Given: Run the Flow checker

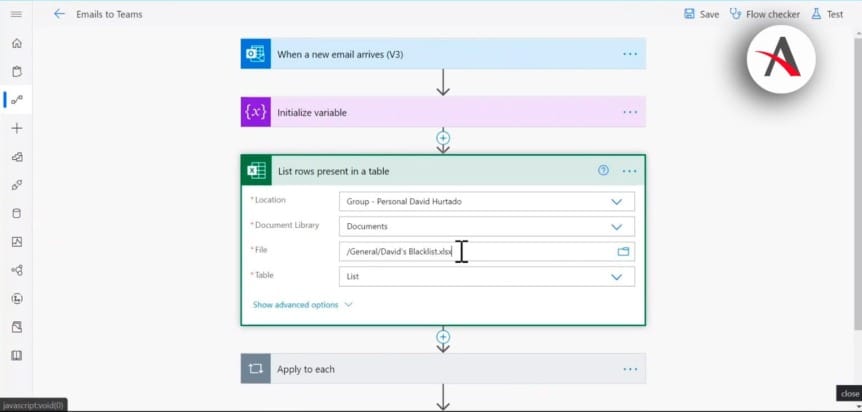Looking at the screenshot, I should [x=764, y=14].
